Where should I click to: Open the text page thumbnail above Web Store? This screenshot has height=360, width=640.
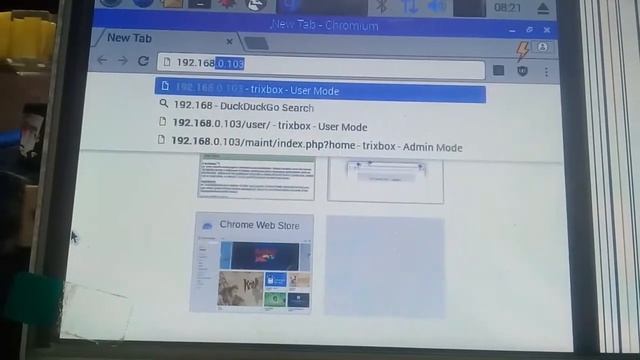pyautogui.click(x=256, y=177)
